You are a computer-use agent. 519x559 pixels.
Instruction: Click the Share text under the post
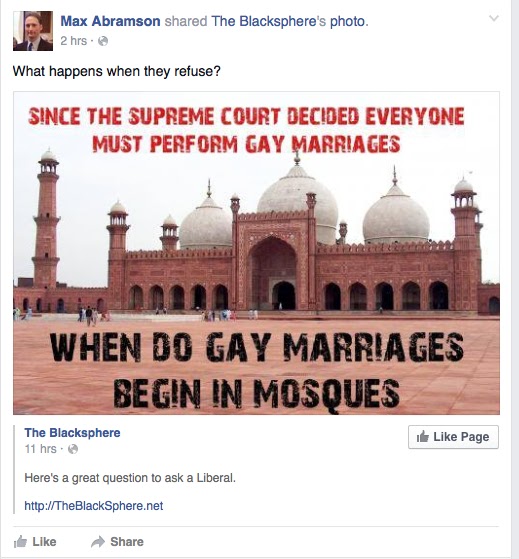pos(127,542)
